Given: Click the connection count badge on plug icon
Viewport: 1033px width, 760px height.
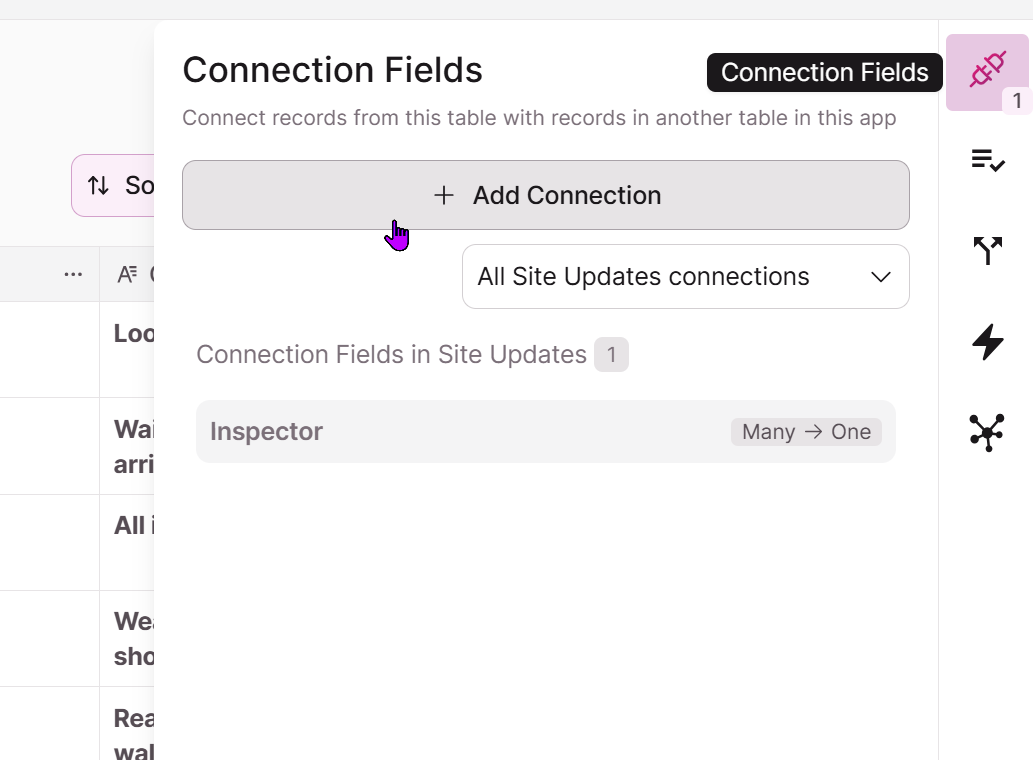Looking at the screenshot, I should coord(1017,101).
